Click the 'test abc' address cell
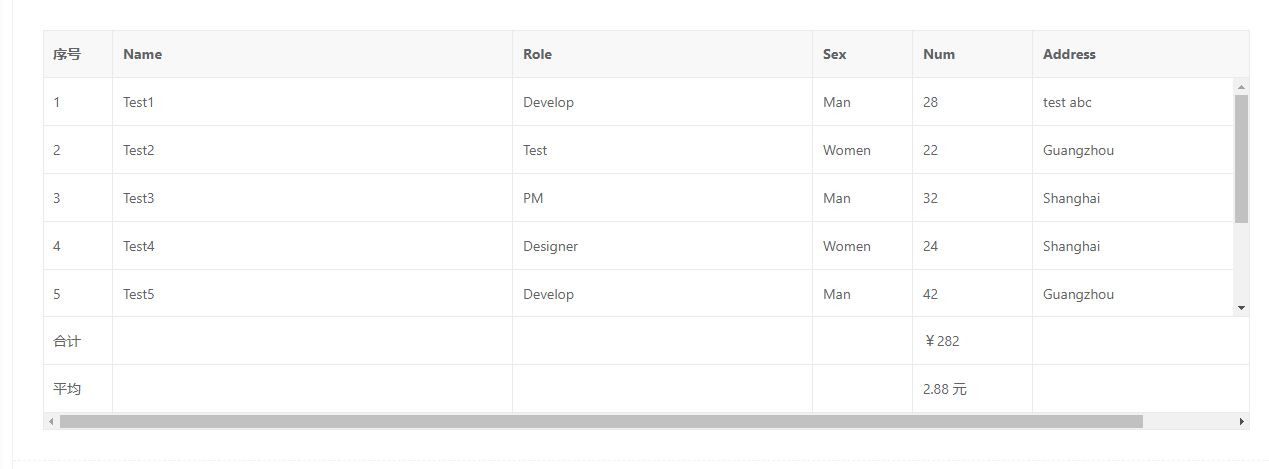1269x469 pixels. 1067,102
